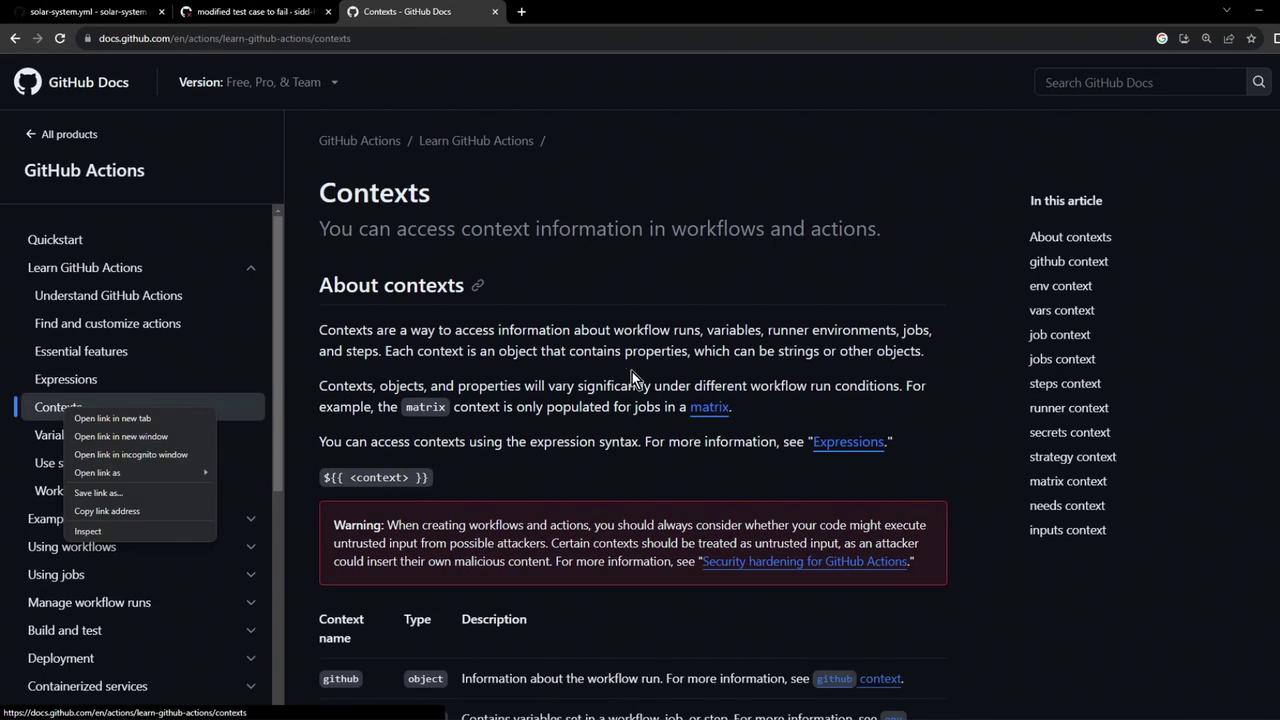Screen dimensions: 1280x720
Task: Click the share page icon in address bar
Action: pos(1229,38)
